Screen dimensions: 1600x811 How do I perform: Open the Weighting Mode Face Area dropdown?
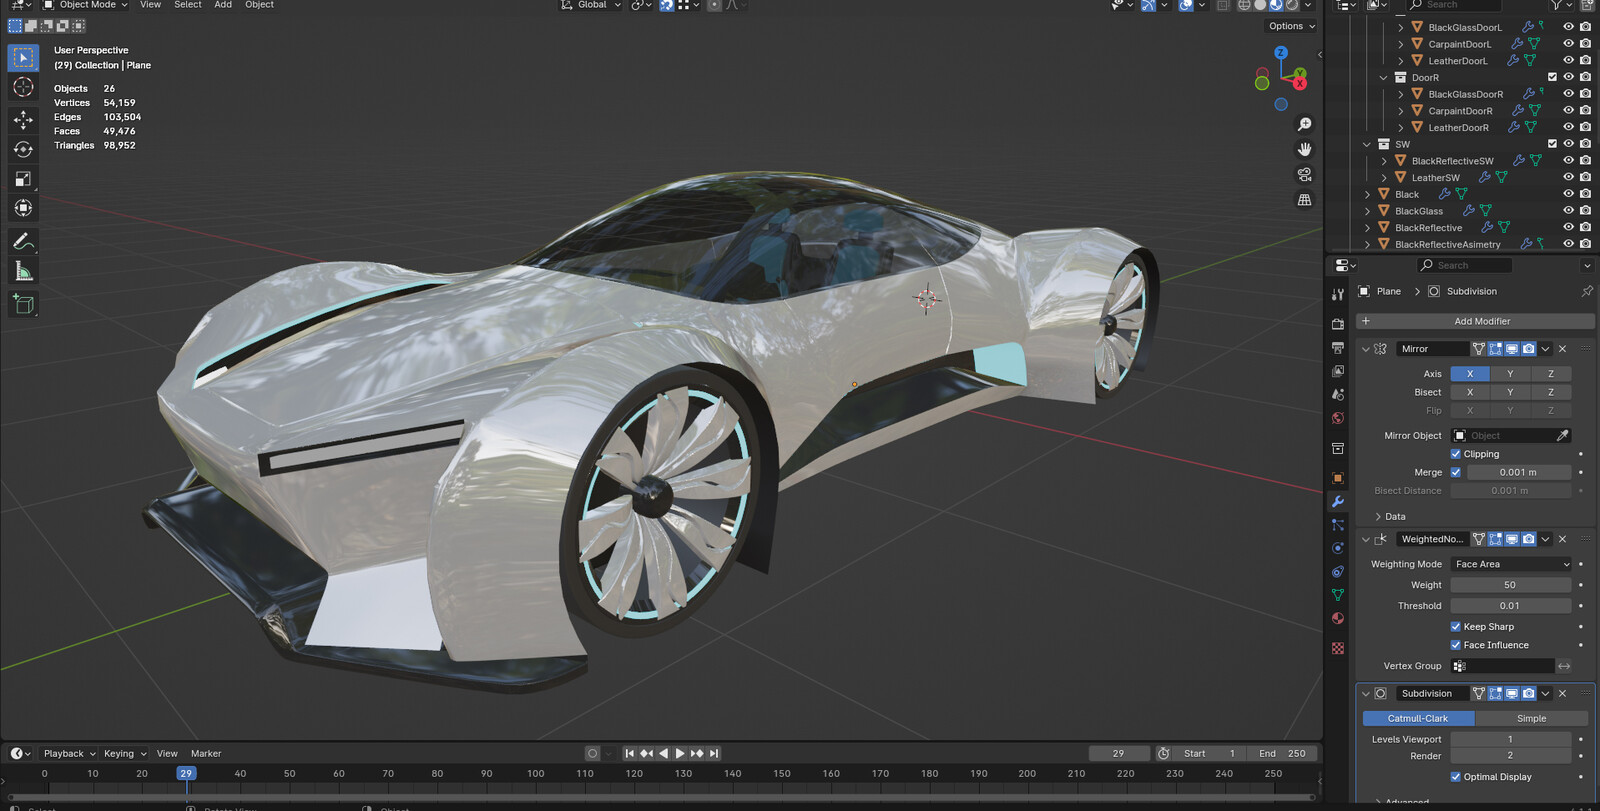tap(1511, 564)
